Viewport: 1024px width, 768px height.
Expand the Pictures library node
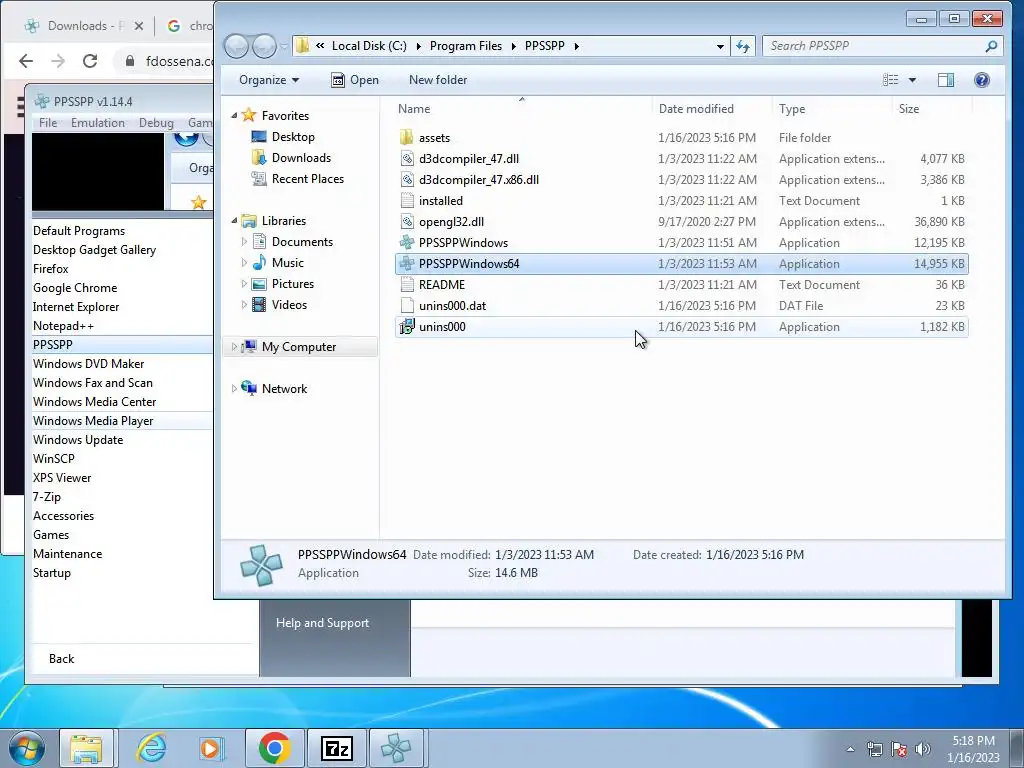click(244, 283)
